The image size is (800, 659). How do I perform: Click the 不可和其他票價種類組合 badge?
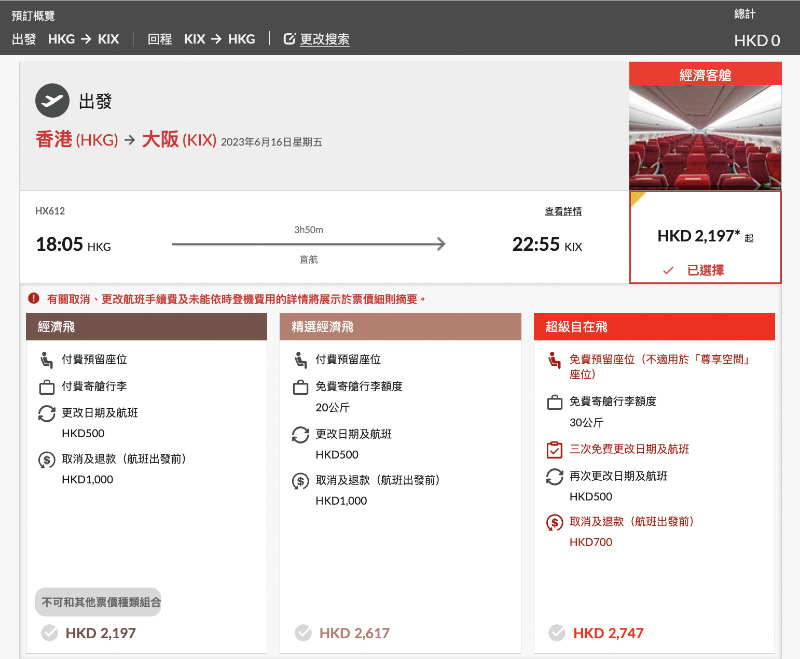[98, 602]
